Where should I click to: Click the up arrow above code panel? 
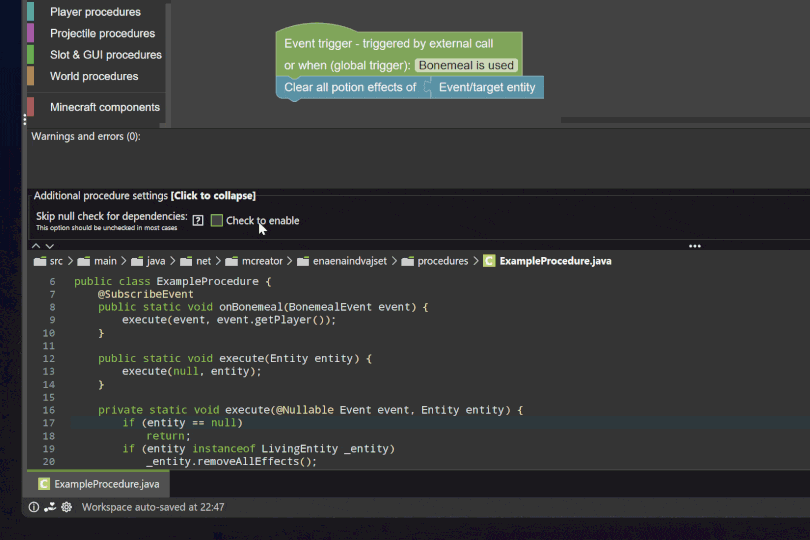(36, 246)
